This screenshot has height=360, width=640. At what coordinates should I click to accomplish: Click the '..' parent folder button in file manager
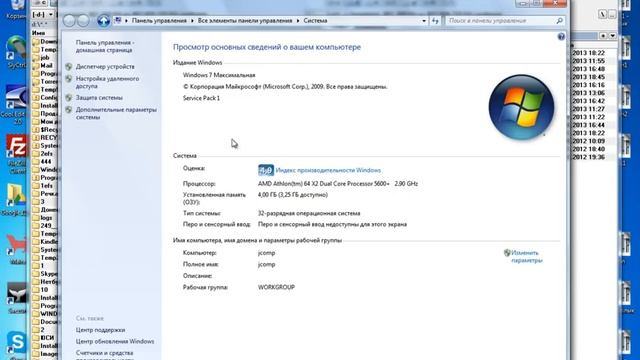pos(612,15)
